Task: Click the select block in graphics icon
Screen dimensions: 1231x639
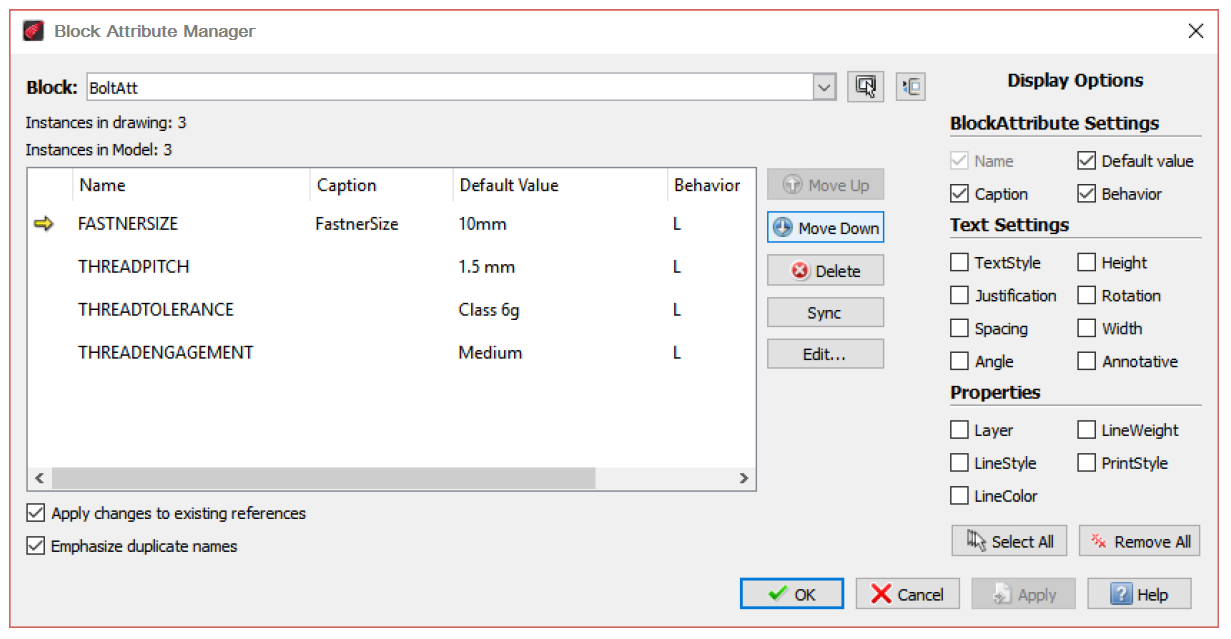Action: (866, 87)
